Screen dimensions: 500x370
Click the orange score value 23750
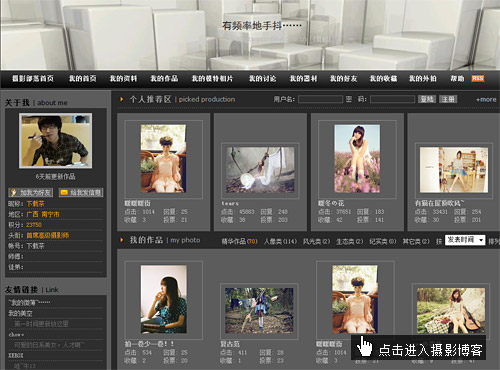coord(34,225)
